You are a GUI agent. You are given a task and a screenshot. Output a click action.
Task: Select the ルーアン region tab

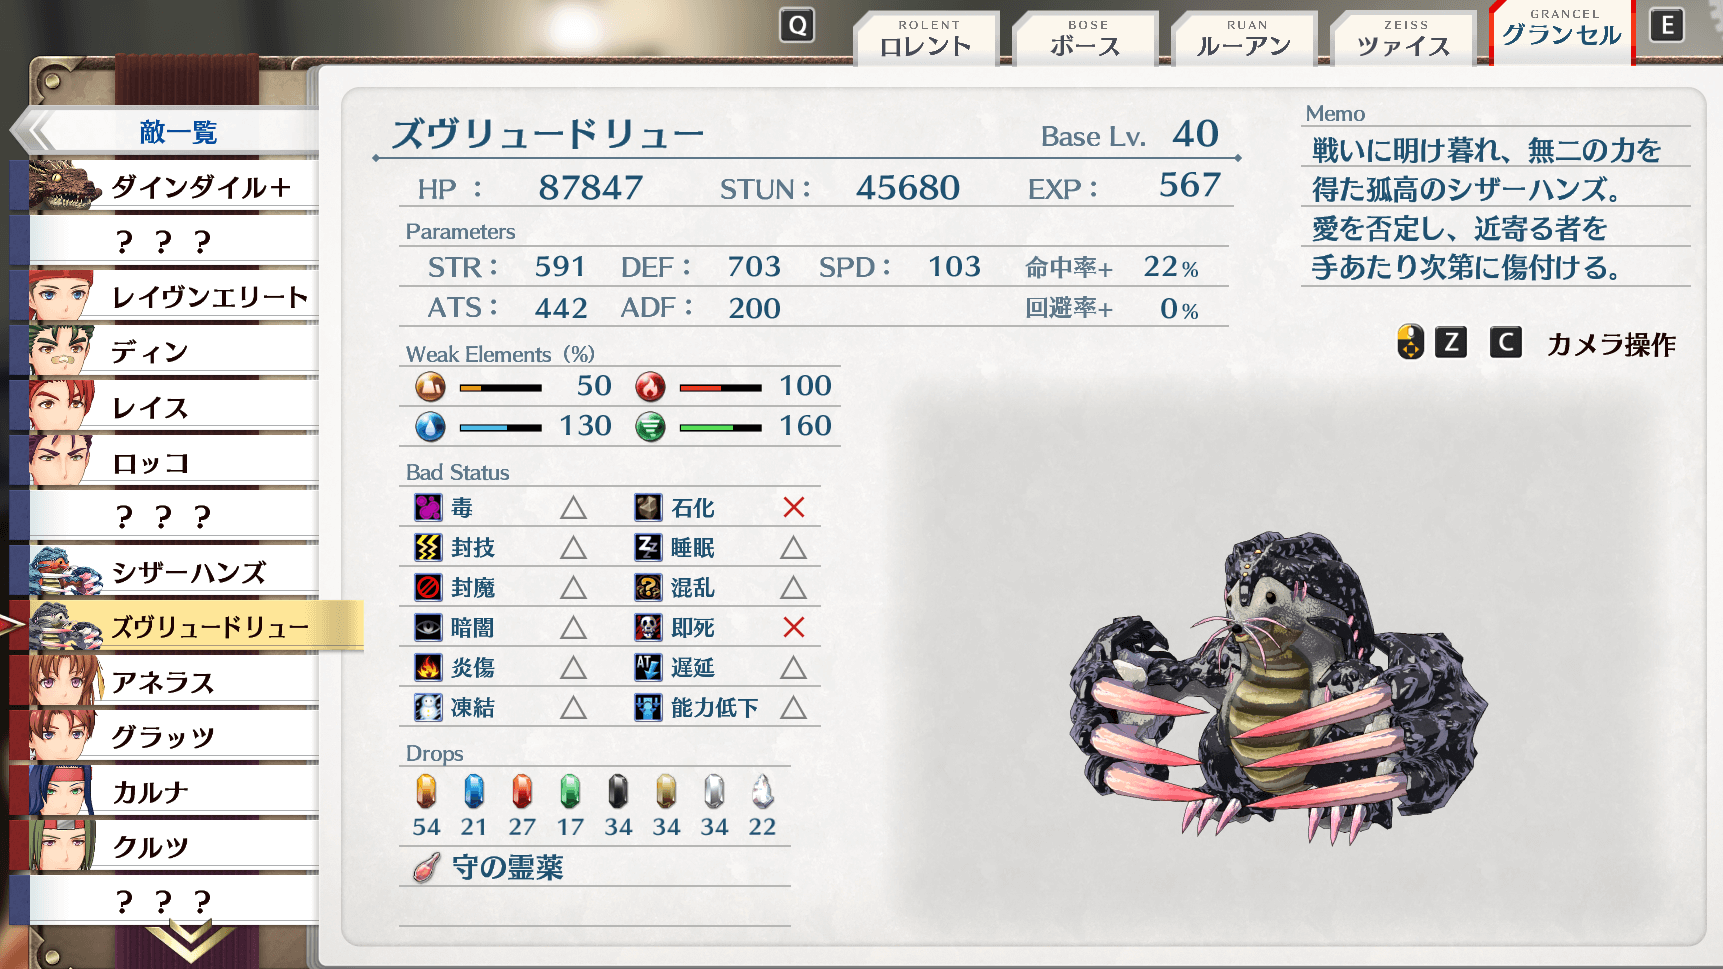click(1245, 39)
